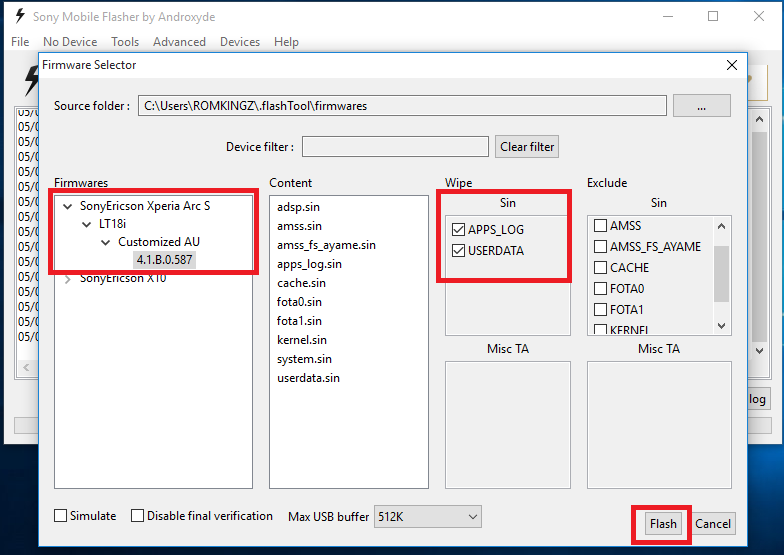The width and height of the screenshot is (784, 555).
Task: Open the Tools menu
Action: [x=125, y=42]
